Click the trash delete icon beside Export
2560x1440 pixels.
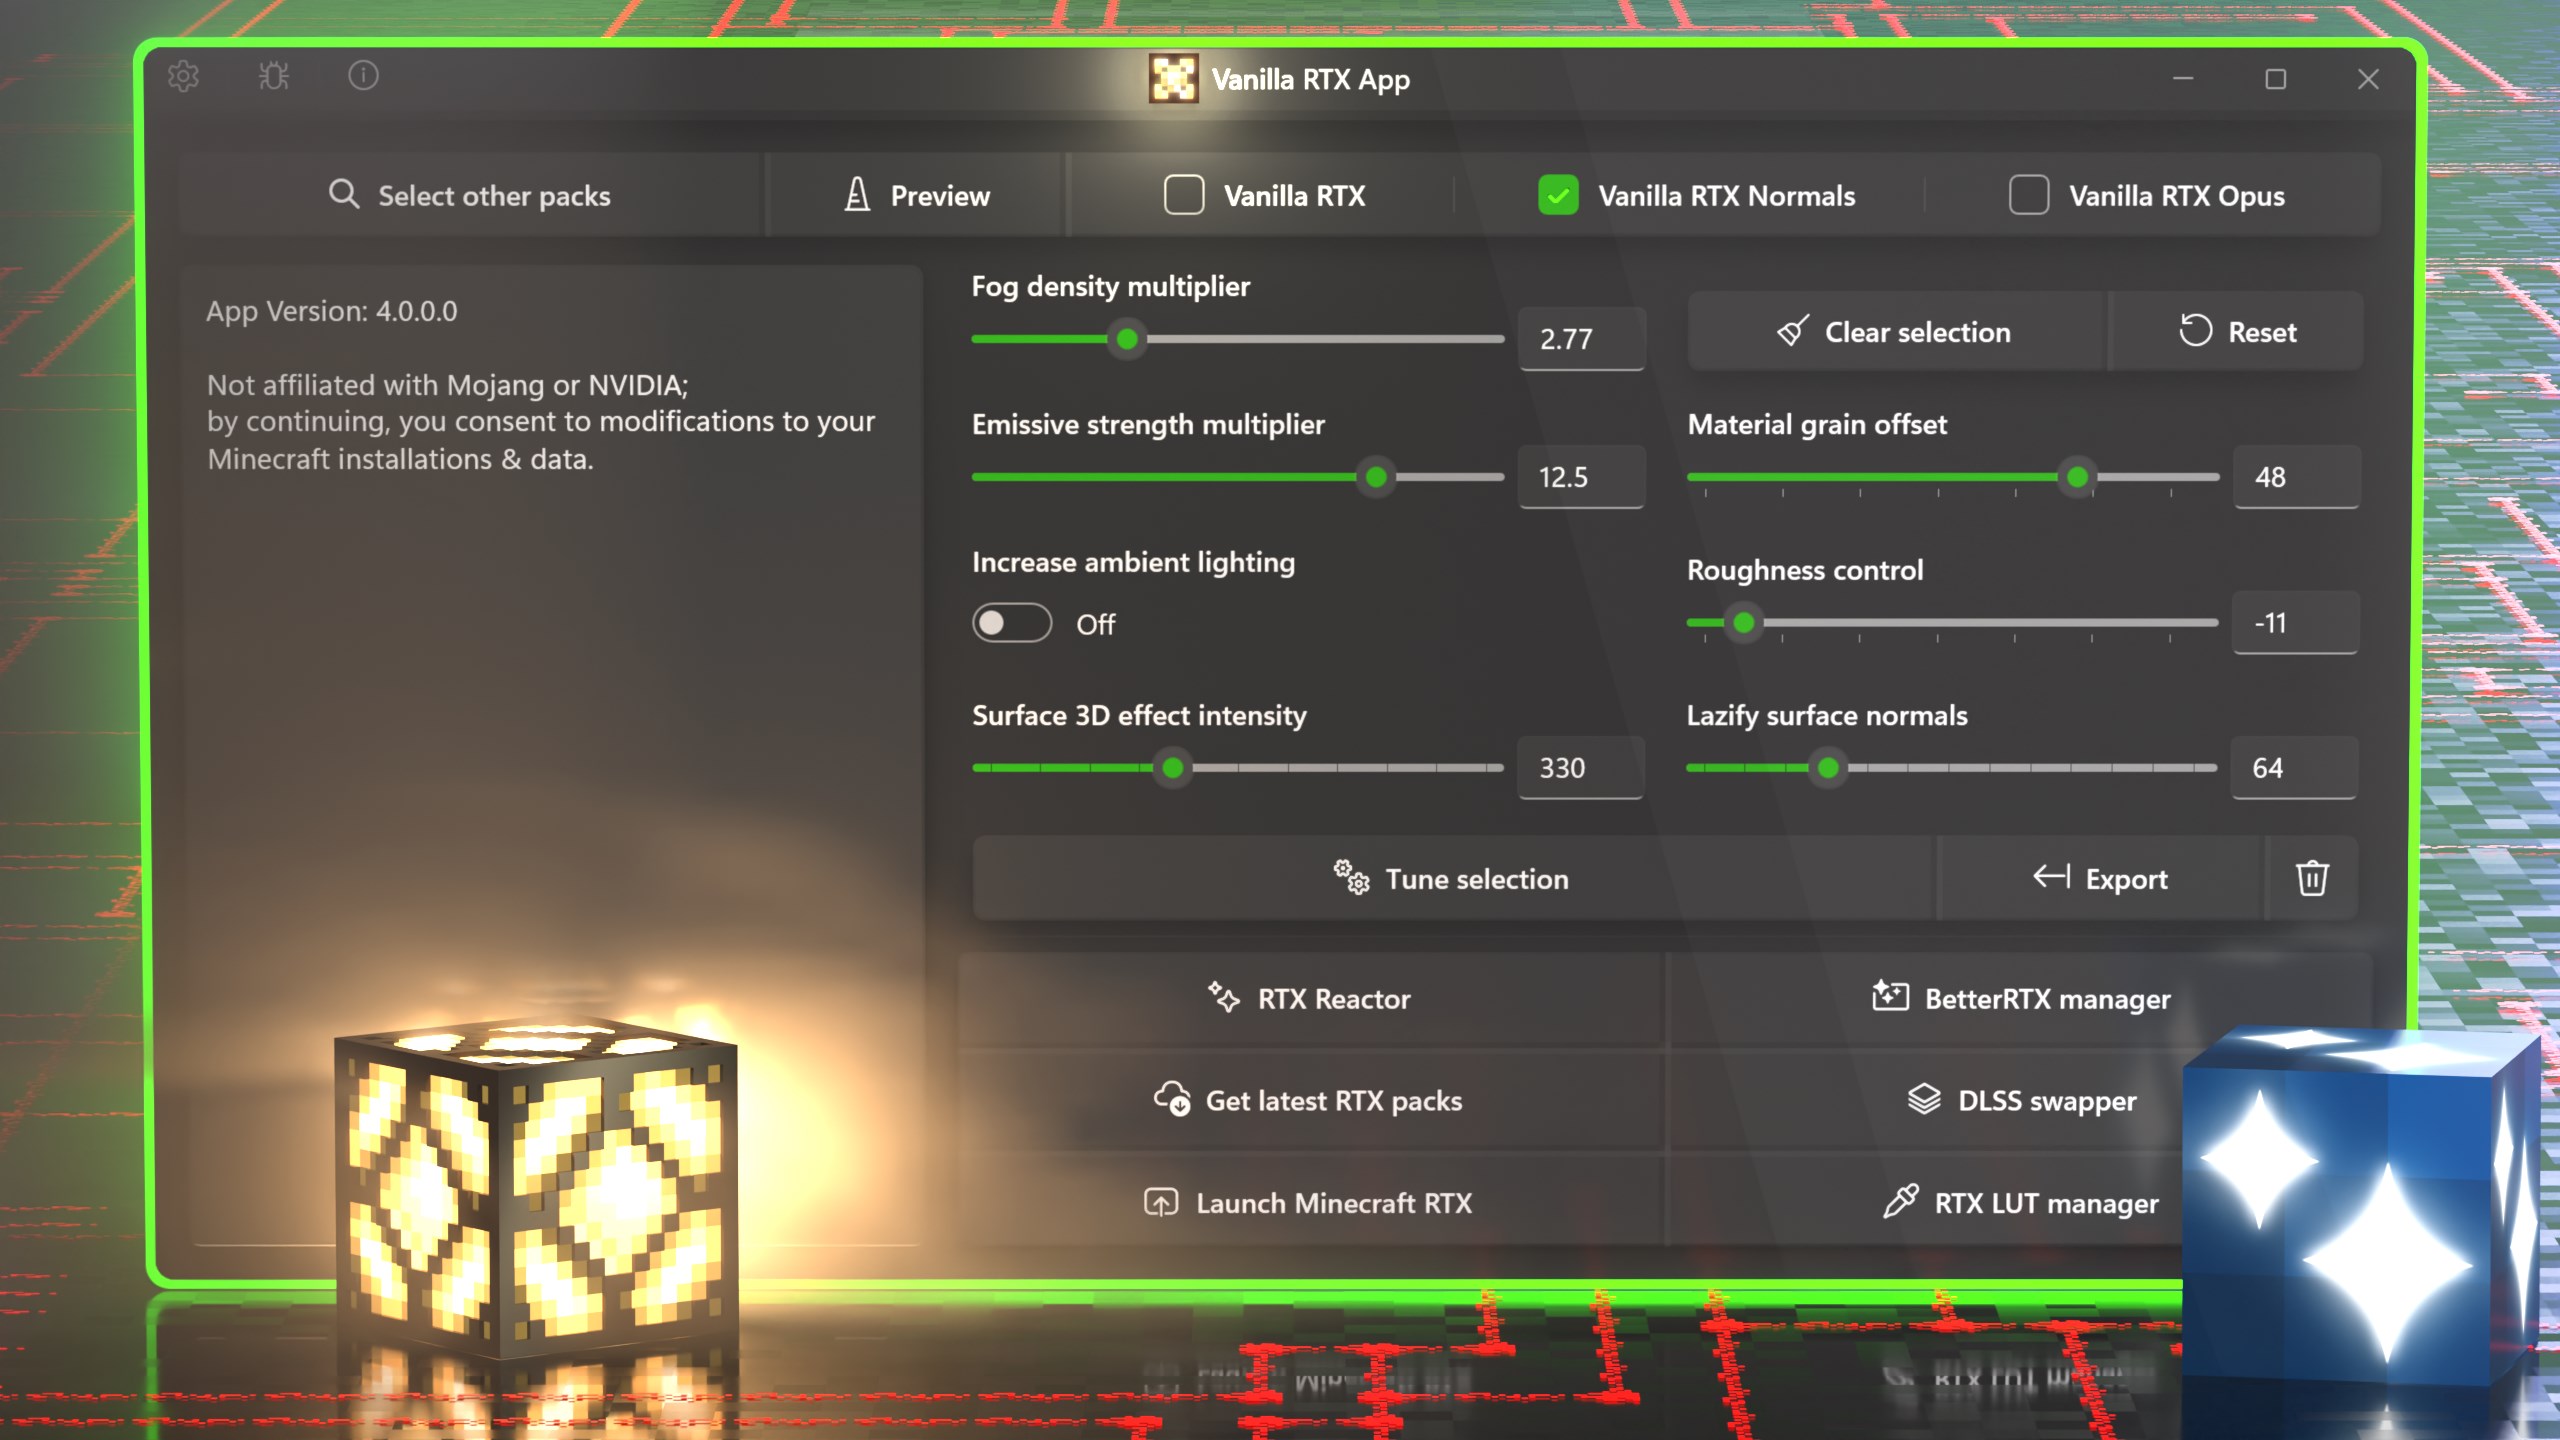(x=2311, y=878)
